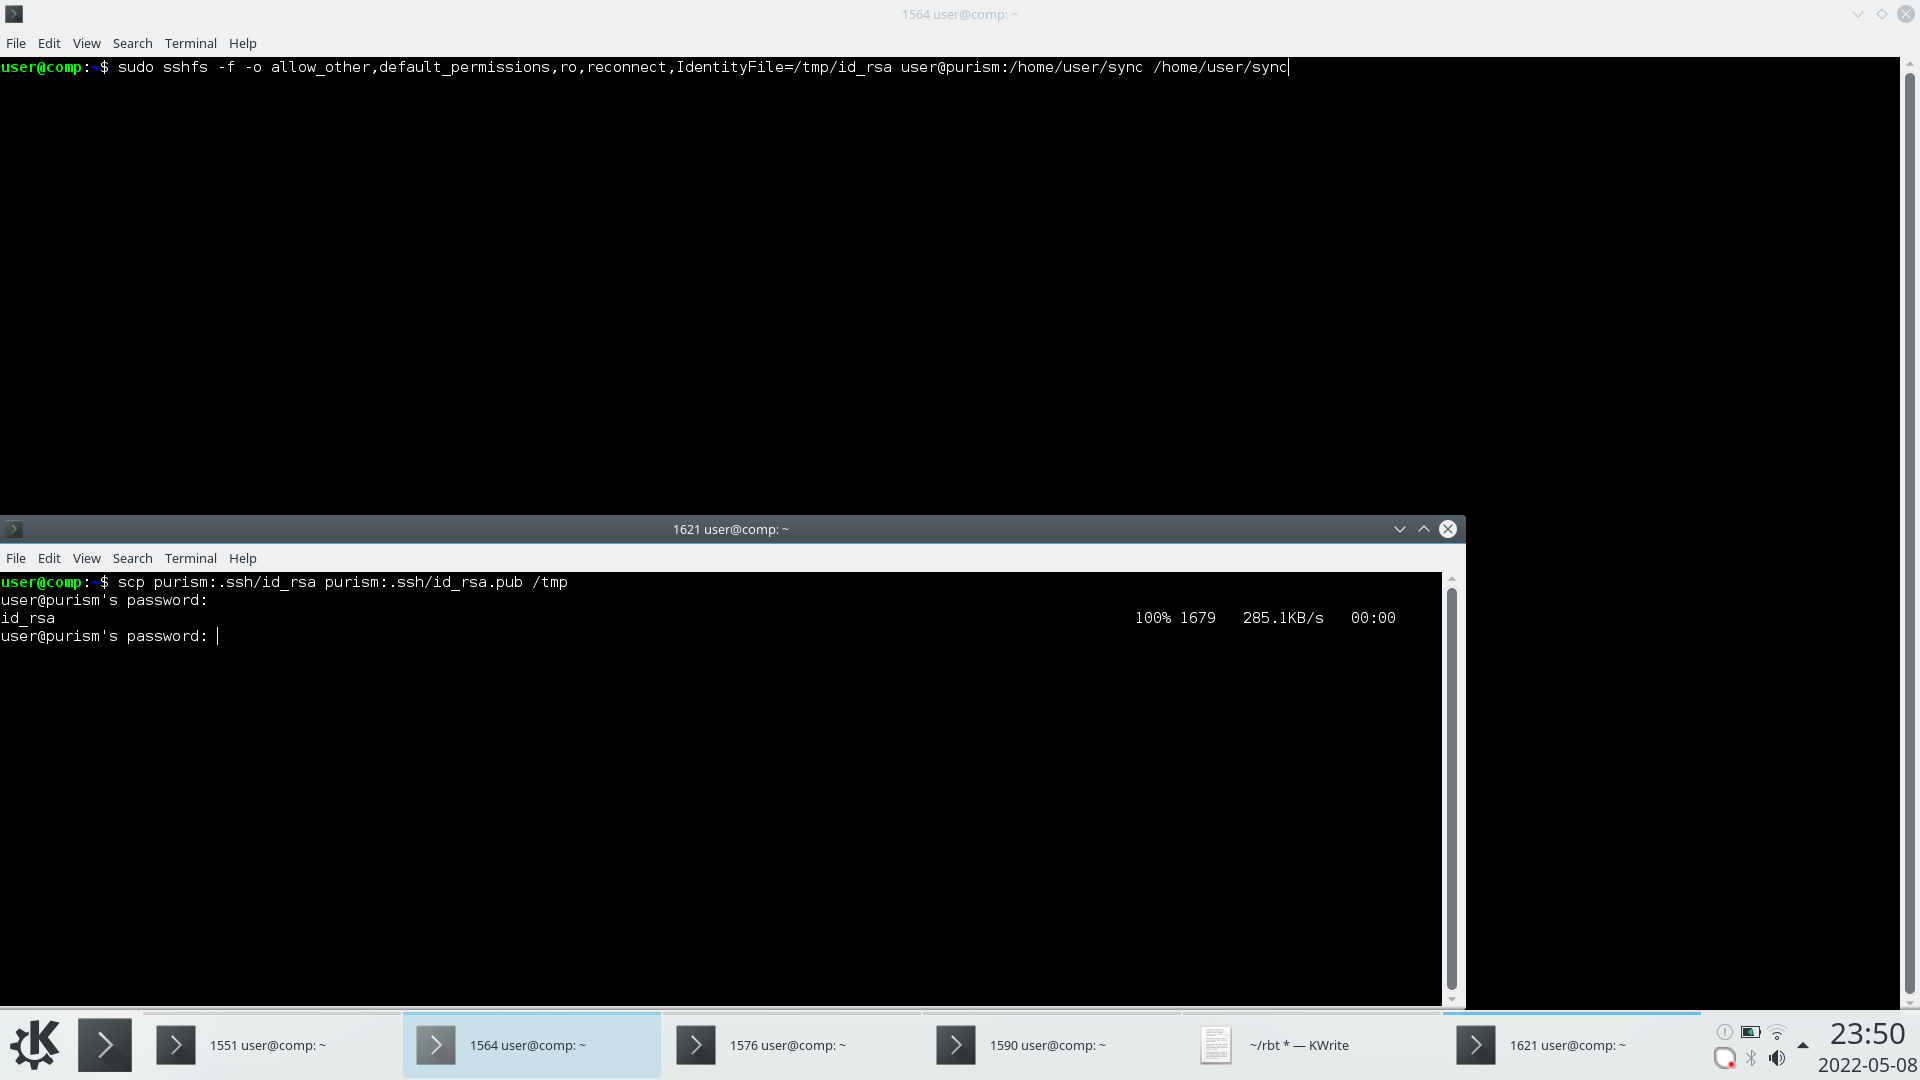The height and width of the screenshot is (1080, 1920).
Task: Click the clock showing 23:50
Action: click(1866, 1034)
